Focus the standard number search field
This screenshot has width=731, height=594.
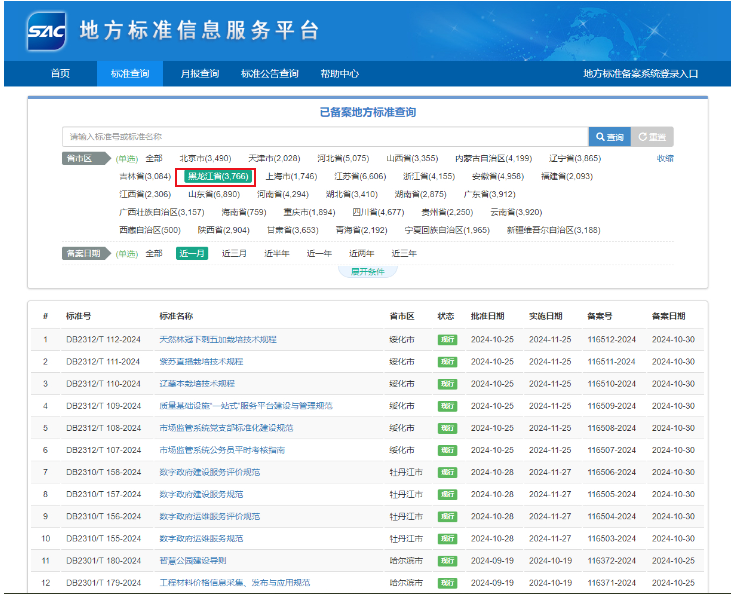coord(325,137)
